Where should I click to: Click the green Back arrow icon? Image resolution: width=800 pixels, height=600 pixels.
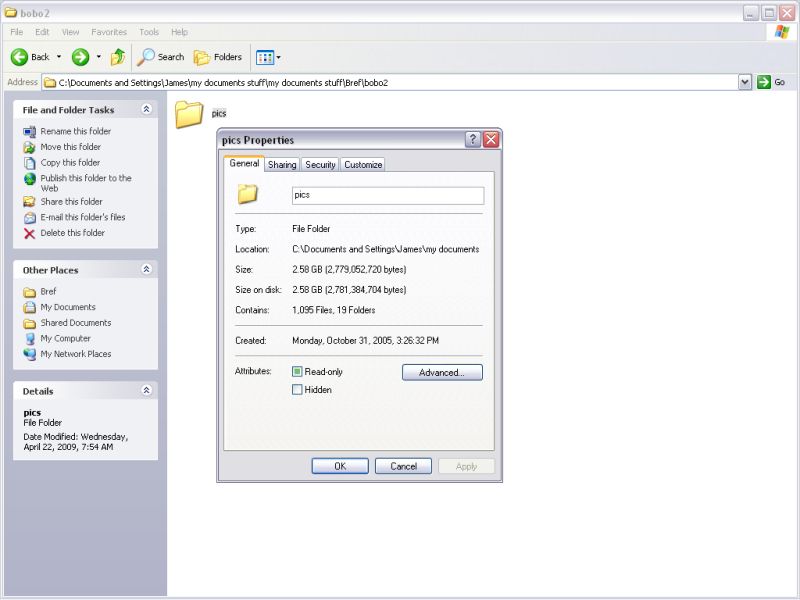click(19, 57)
